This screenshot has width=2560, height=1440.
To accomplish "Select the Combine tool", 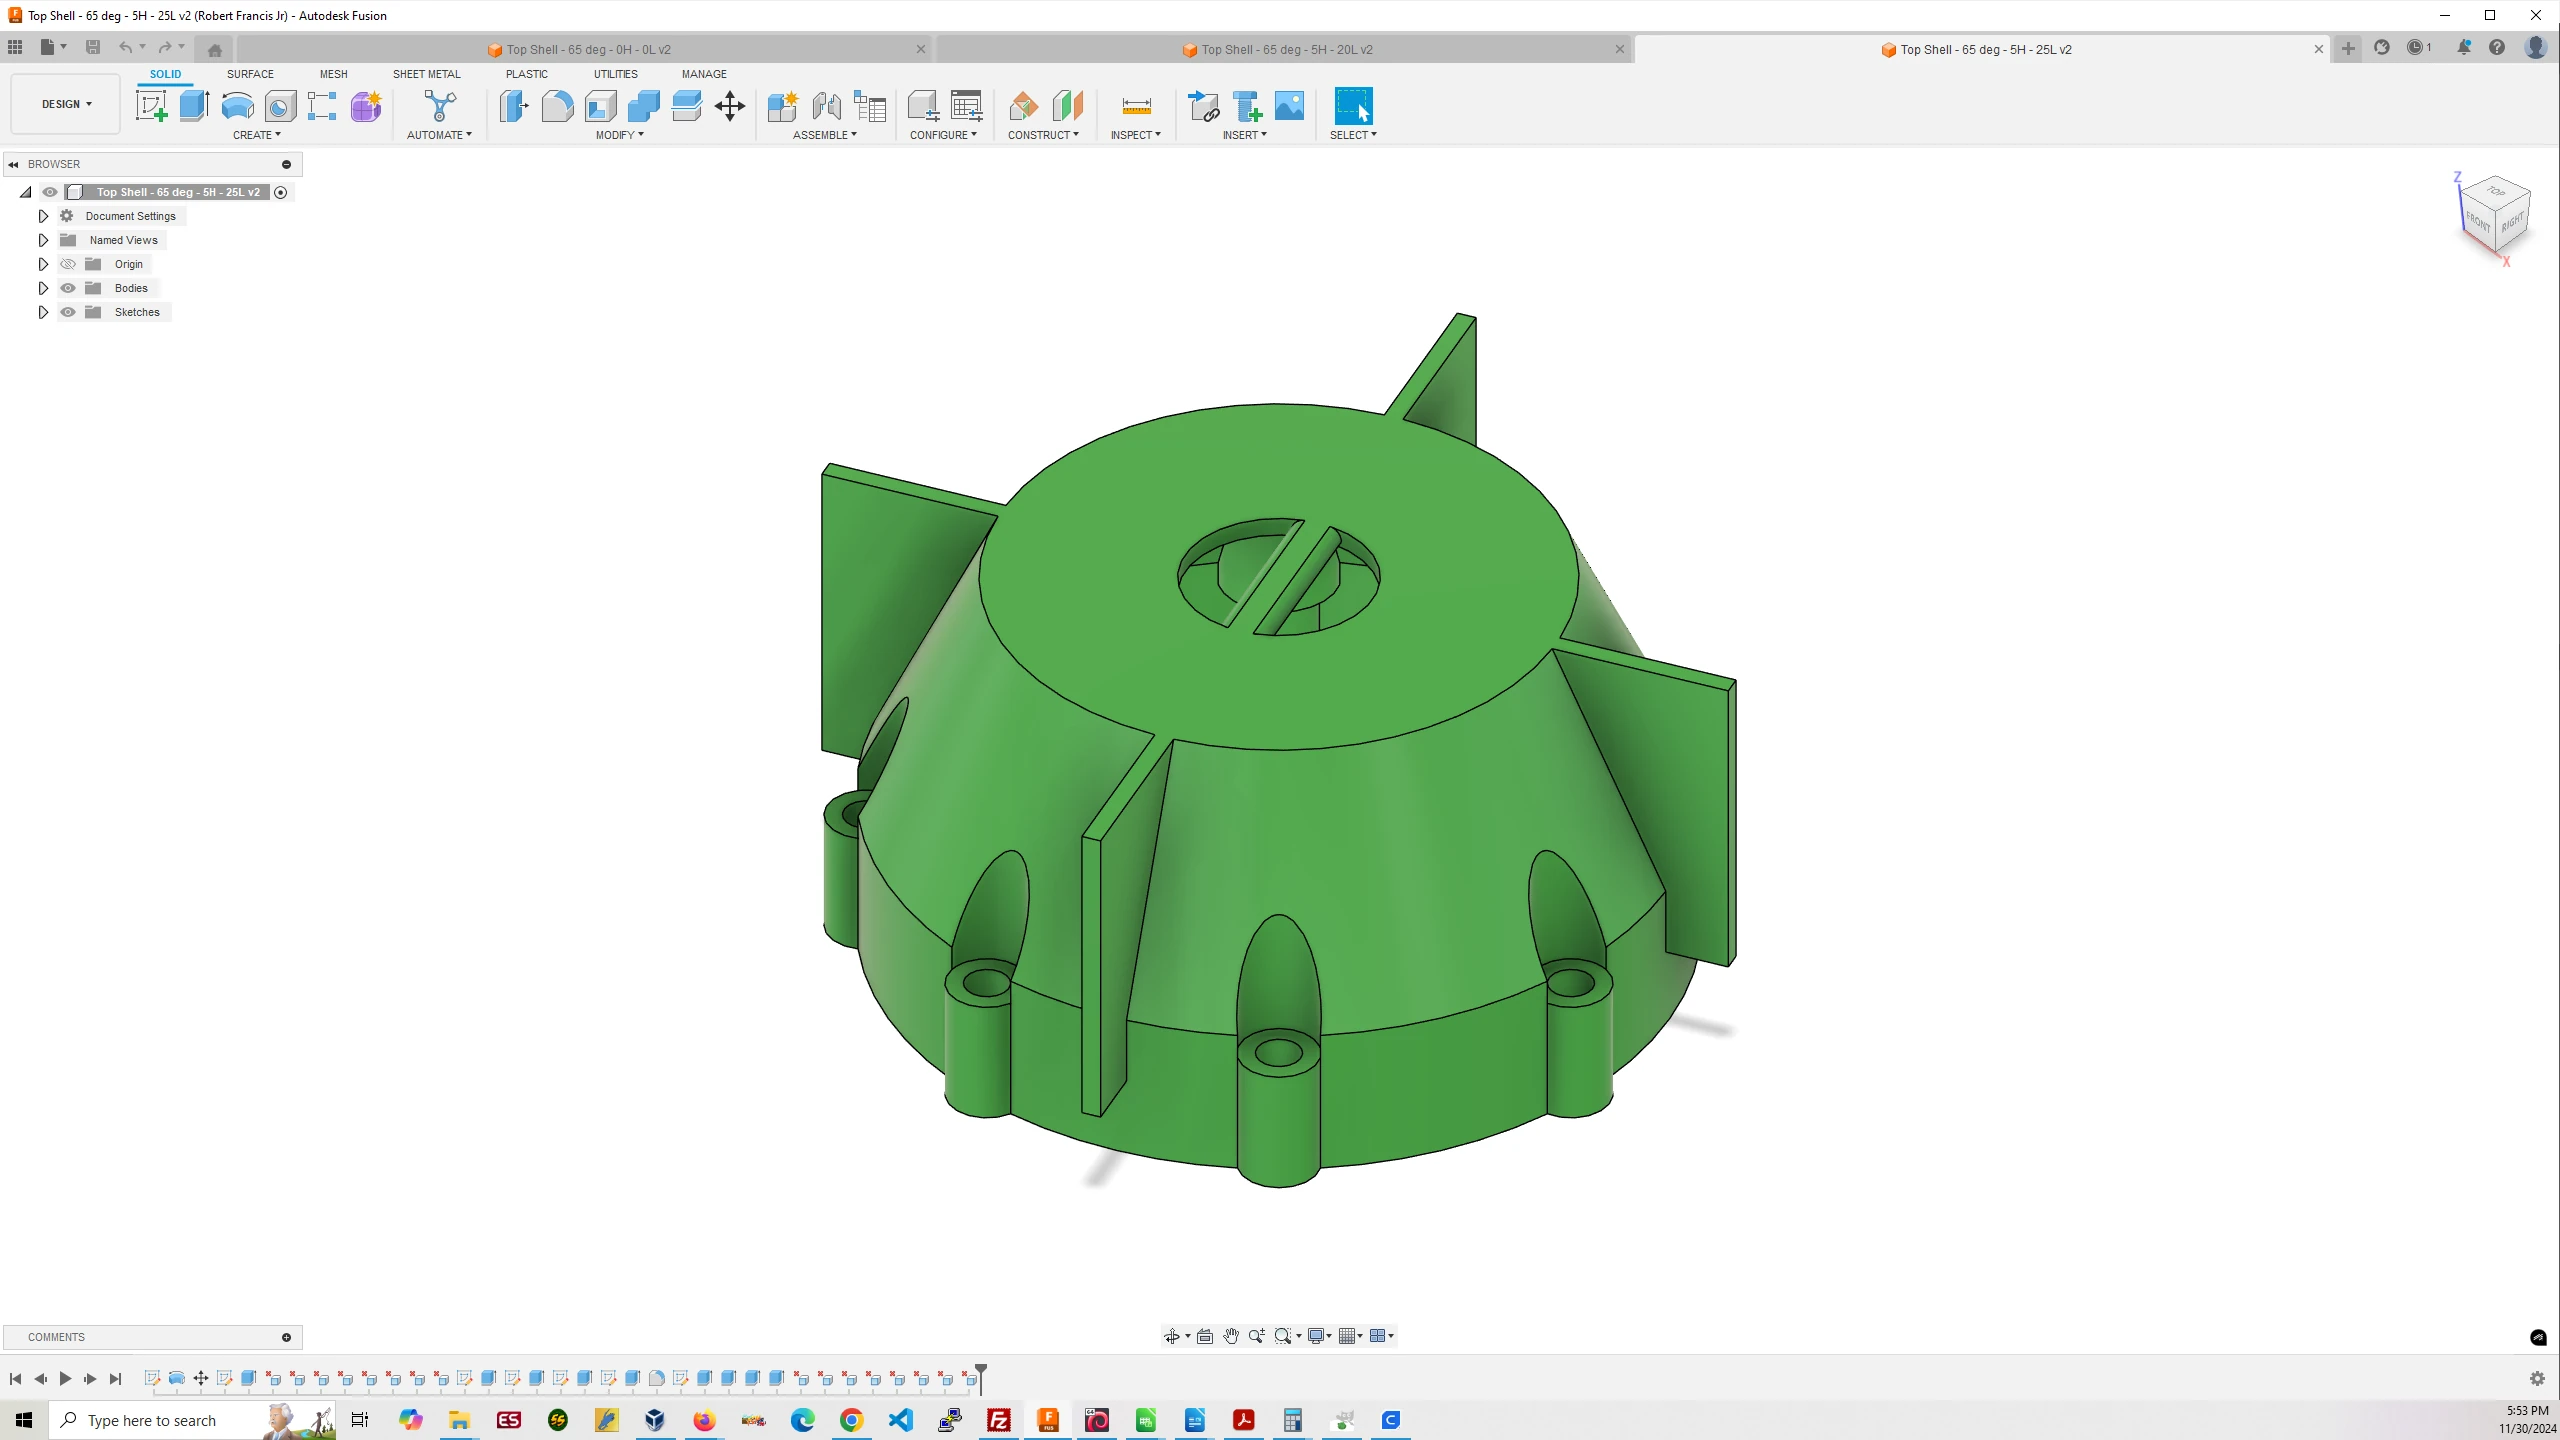I will (643, 106).
